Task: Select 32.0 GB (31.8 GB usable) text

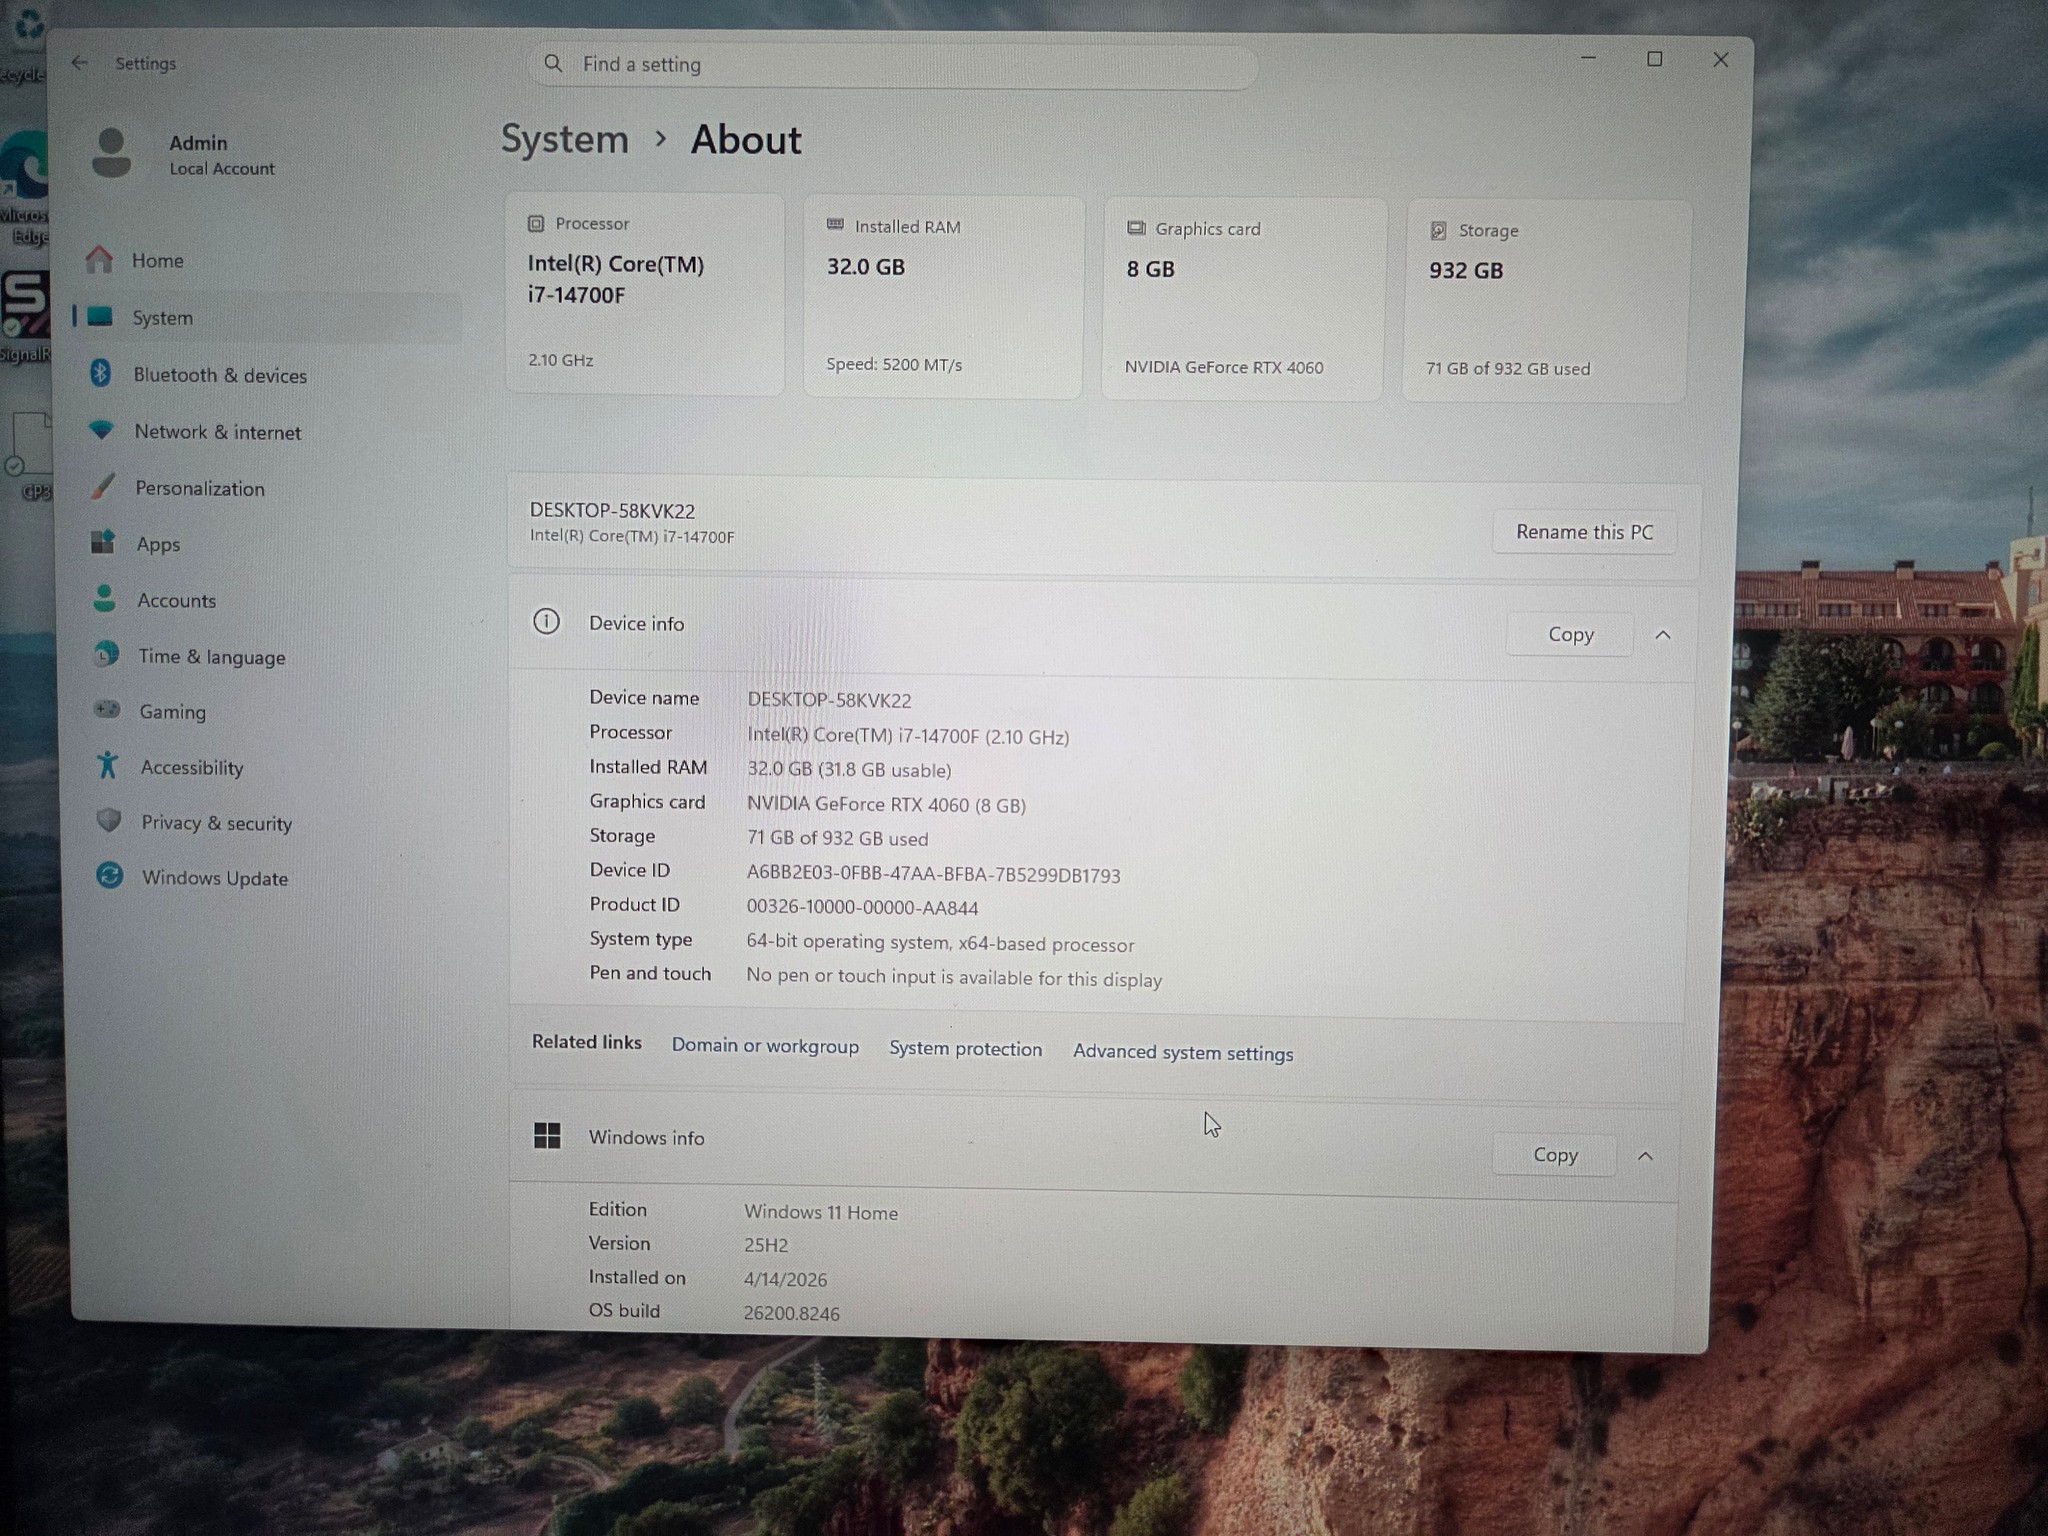Action: pyautogui.click(x=849, y=770)
